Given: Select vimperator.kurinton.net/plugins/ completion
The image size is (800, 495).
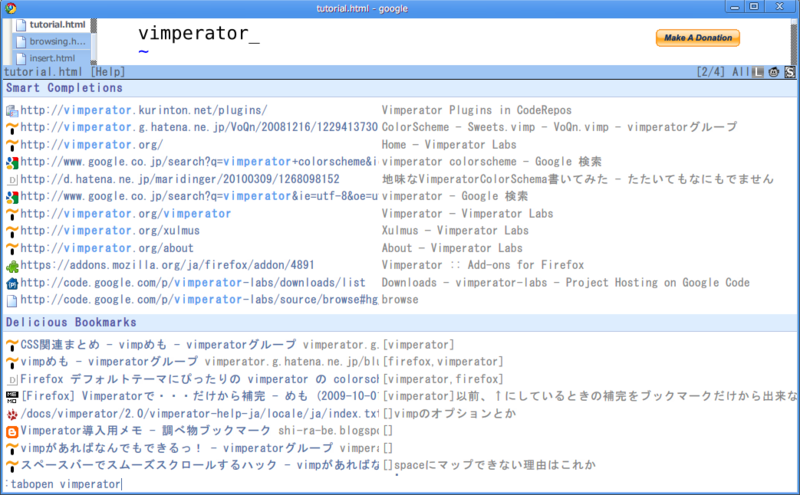Looking at the screenshot, I should (400, 110).
